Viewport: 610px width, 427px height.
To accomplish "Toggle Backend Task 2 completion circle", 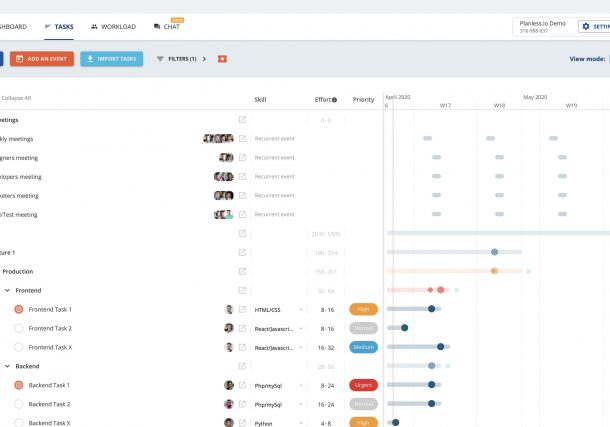I will click(18, 404).
